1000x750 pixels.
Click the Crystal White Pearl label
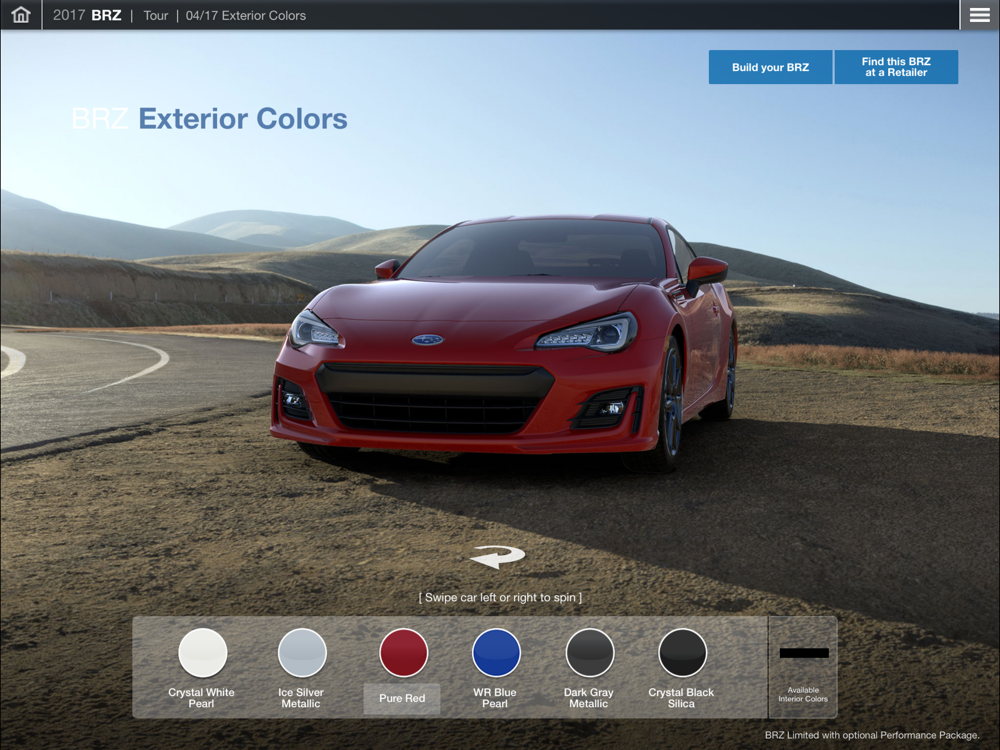(202, 698)
